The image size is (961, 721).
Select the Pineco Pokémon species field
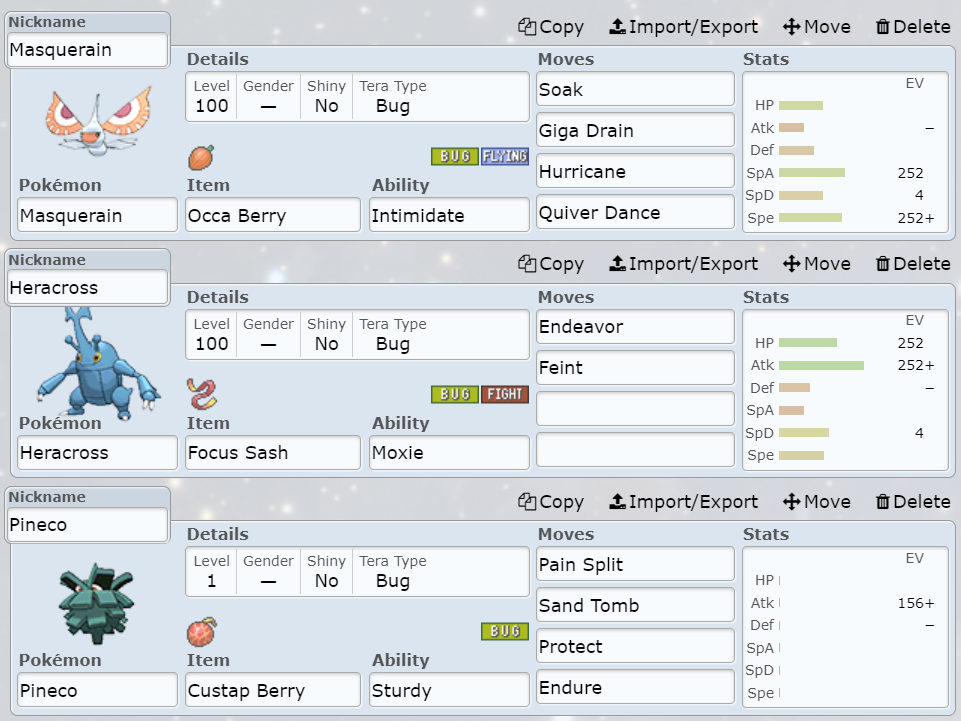click(97, 690)
